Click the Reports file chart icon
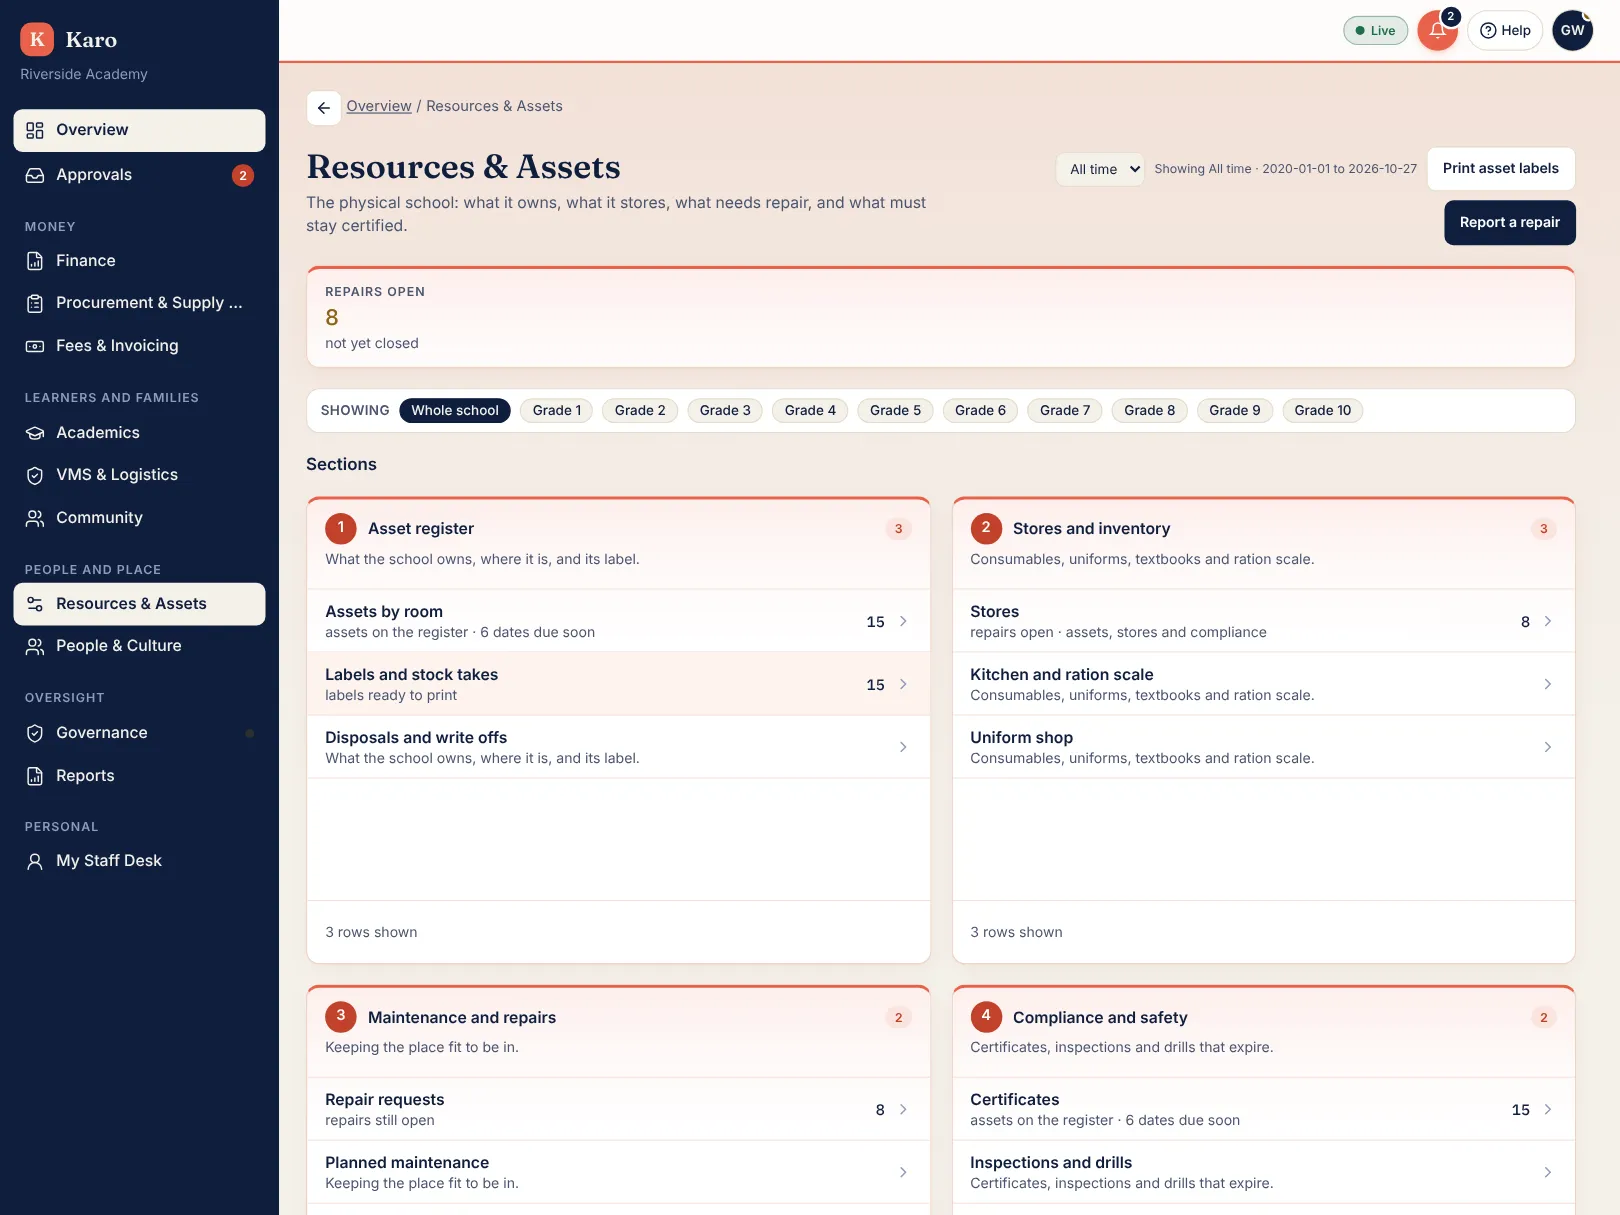This screenshot has width=1620, height=1215. [x=35, y=776]
